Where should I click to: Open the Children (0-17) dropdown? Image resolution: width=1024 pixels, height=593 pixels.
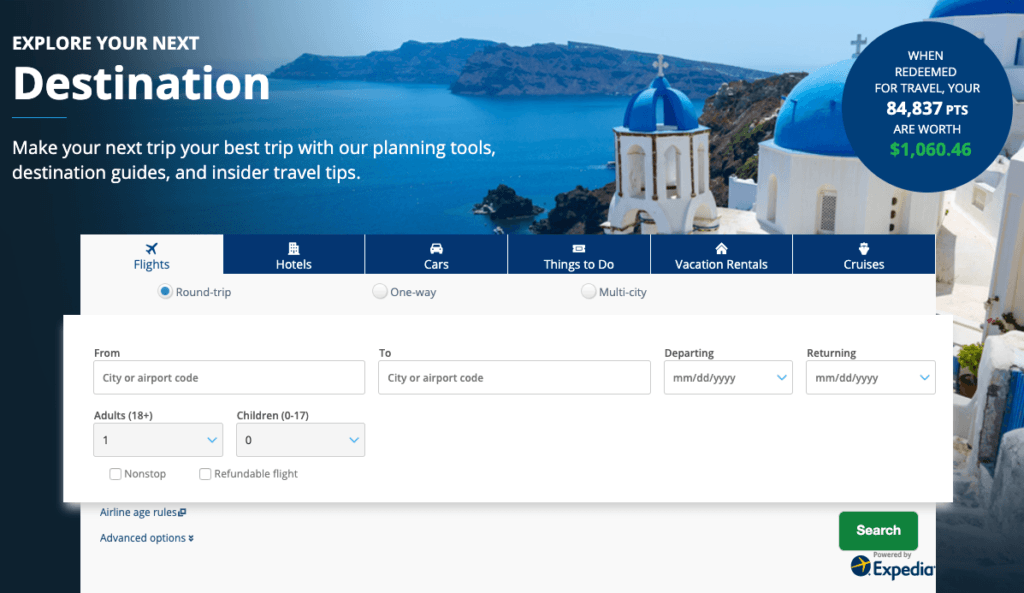coord(300,440)
